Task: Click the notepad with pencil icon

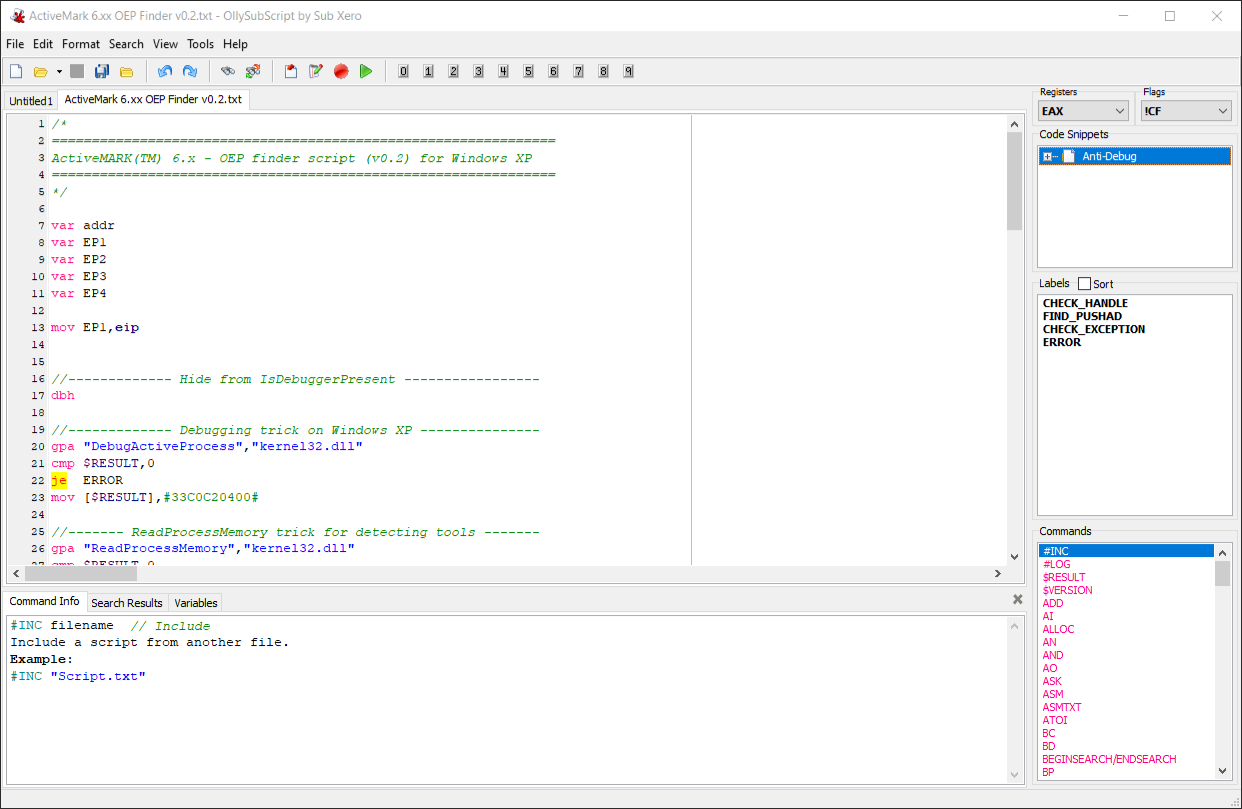Action: click(316, 71)
